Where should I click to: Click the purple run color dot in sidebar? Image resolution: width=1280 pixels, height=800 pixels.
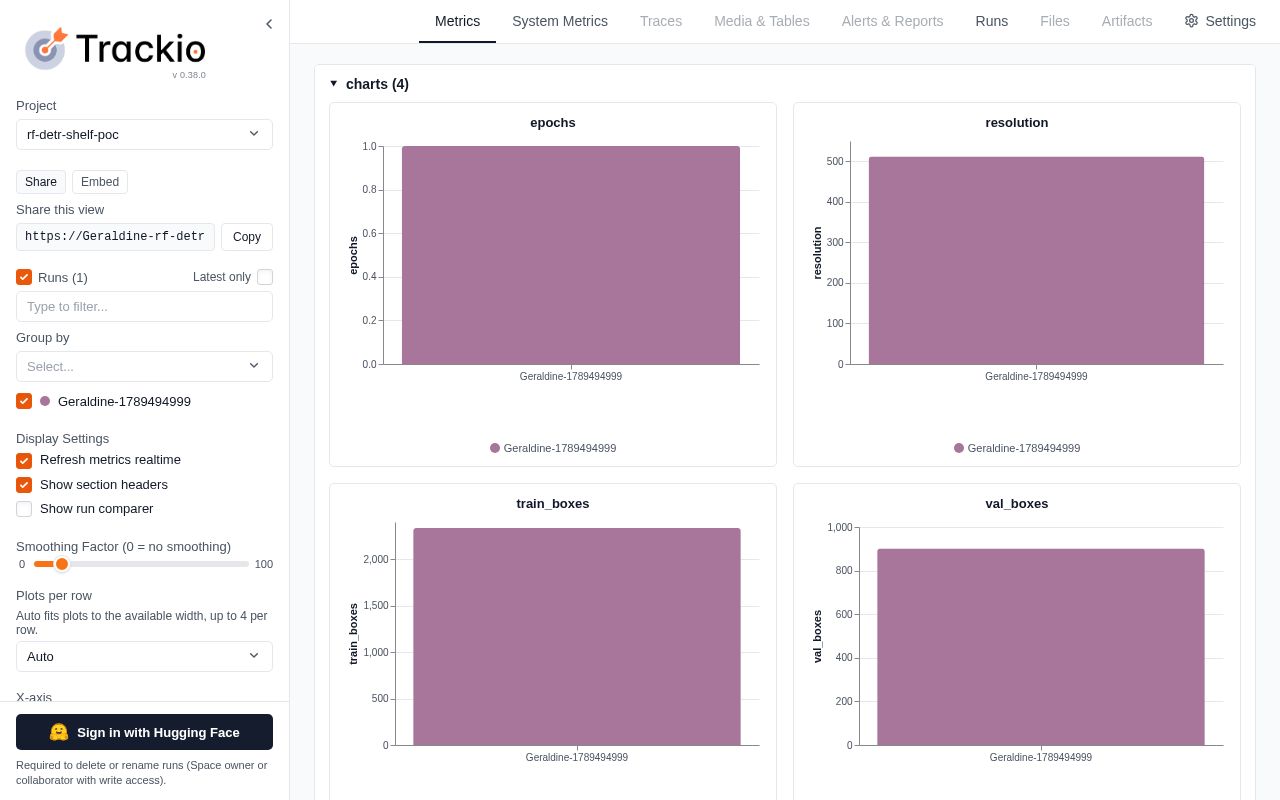coord(45,401)
